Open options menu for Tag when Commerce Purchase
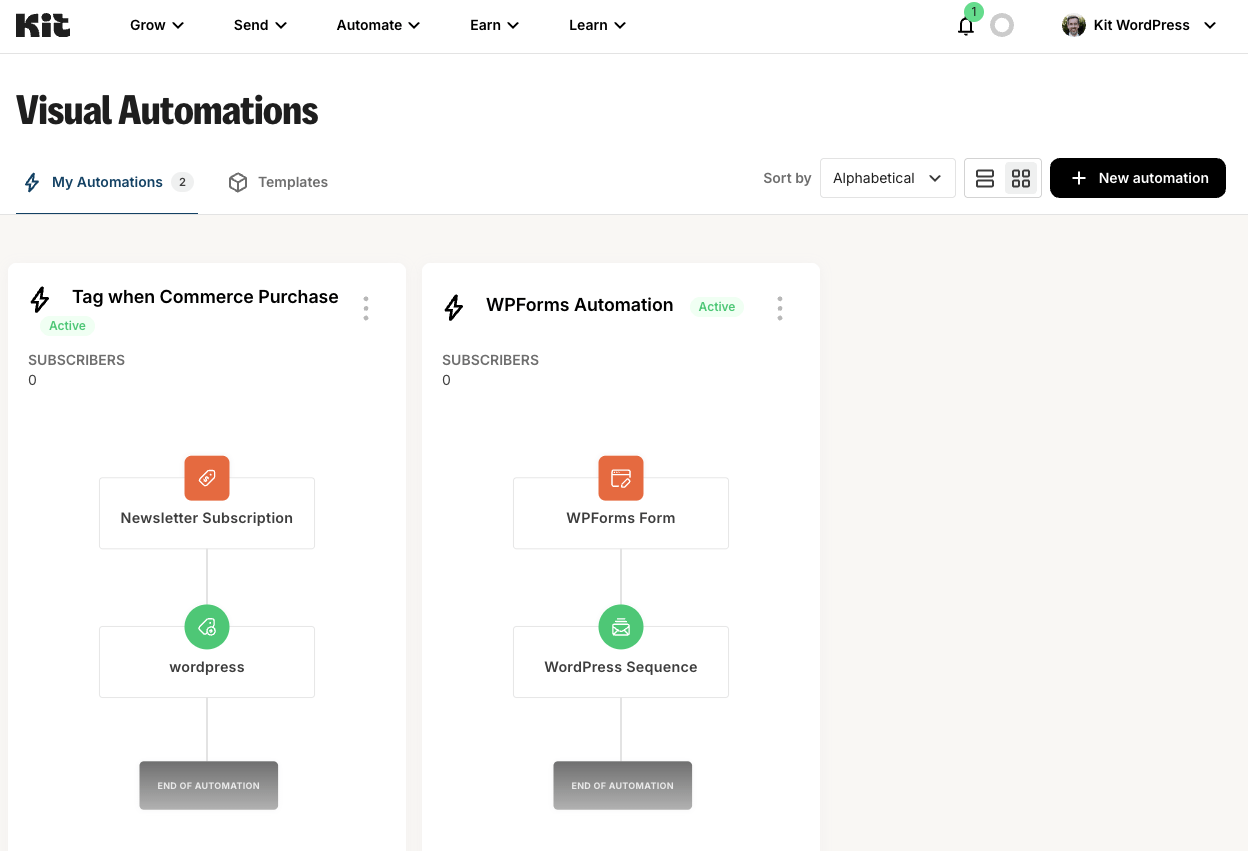 click(x=366, y=308)
